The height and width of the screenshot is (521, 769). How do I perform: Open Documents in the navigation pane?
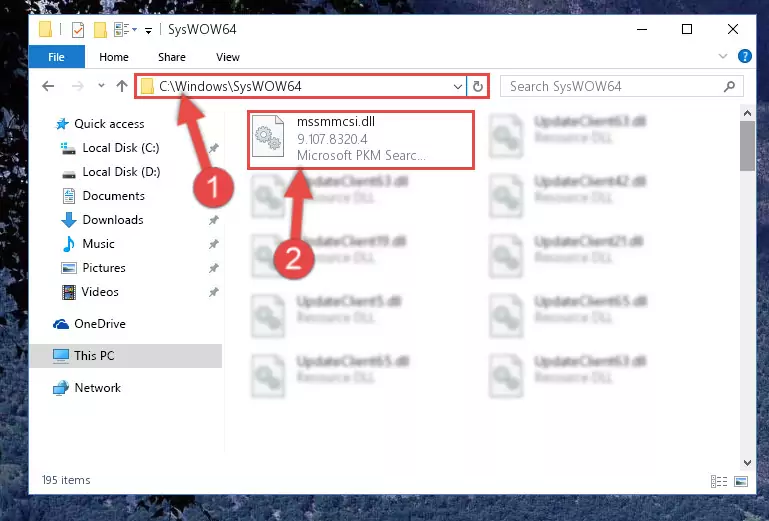[x=113, y=196]
